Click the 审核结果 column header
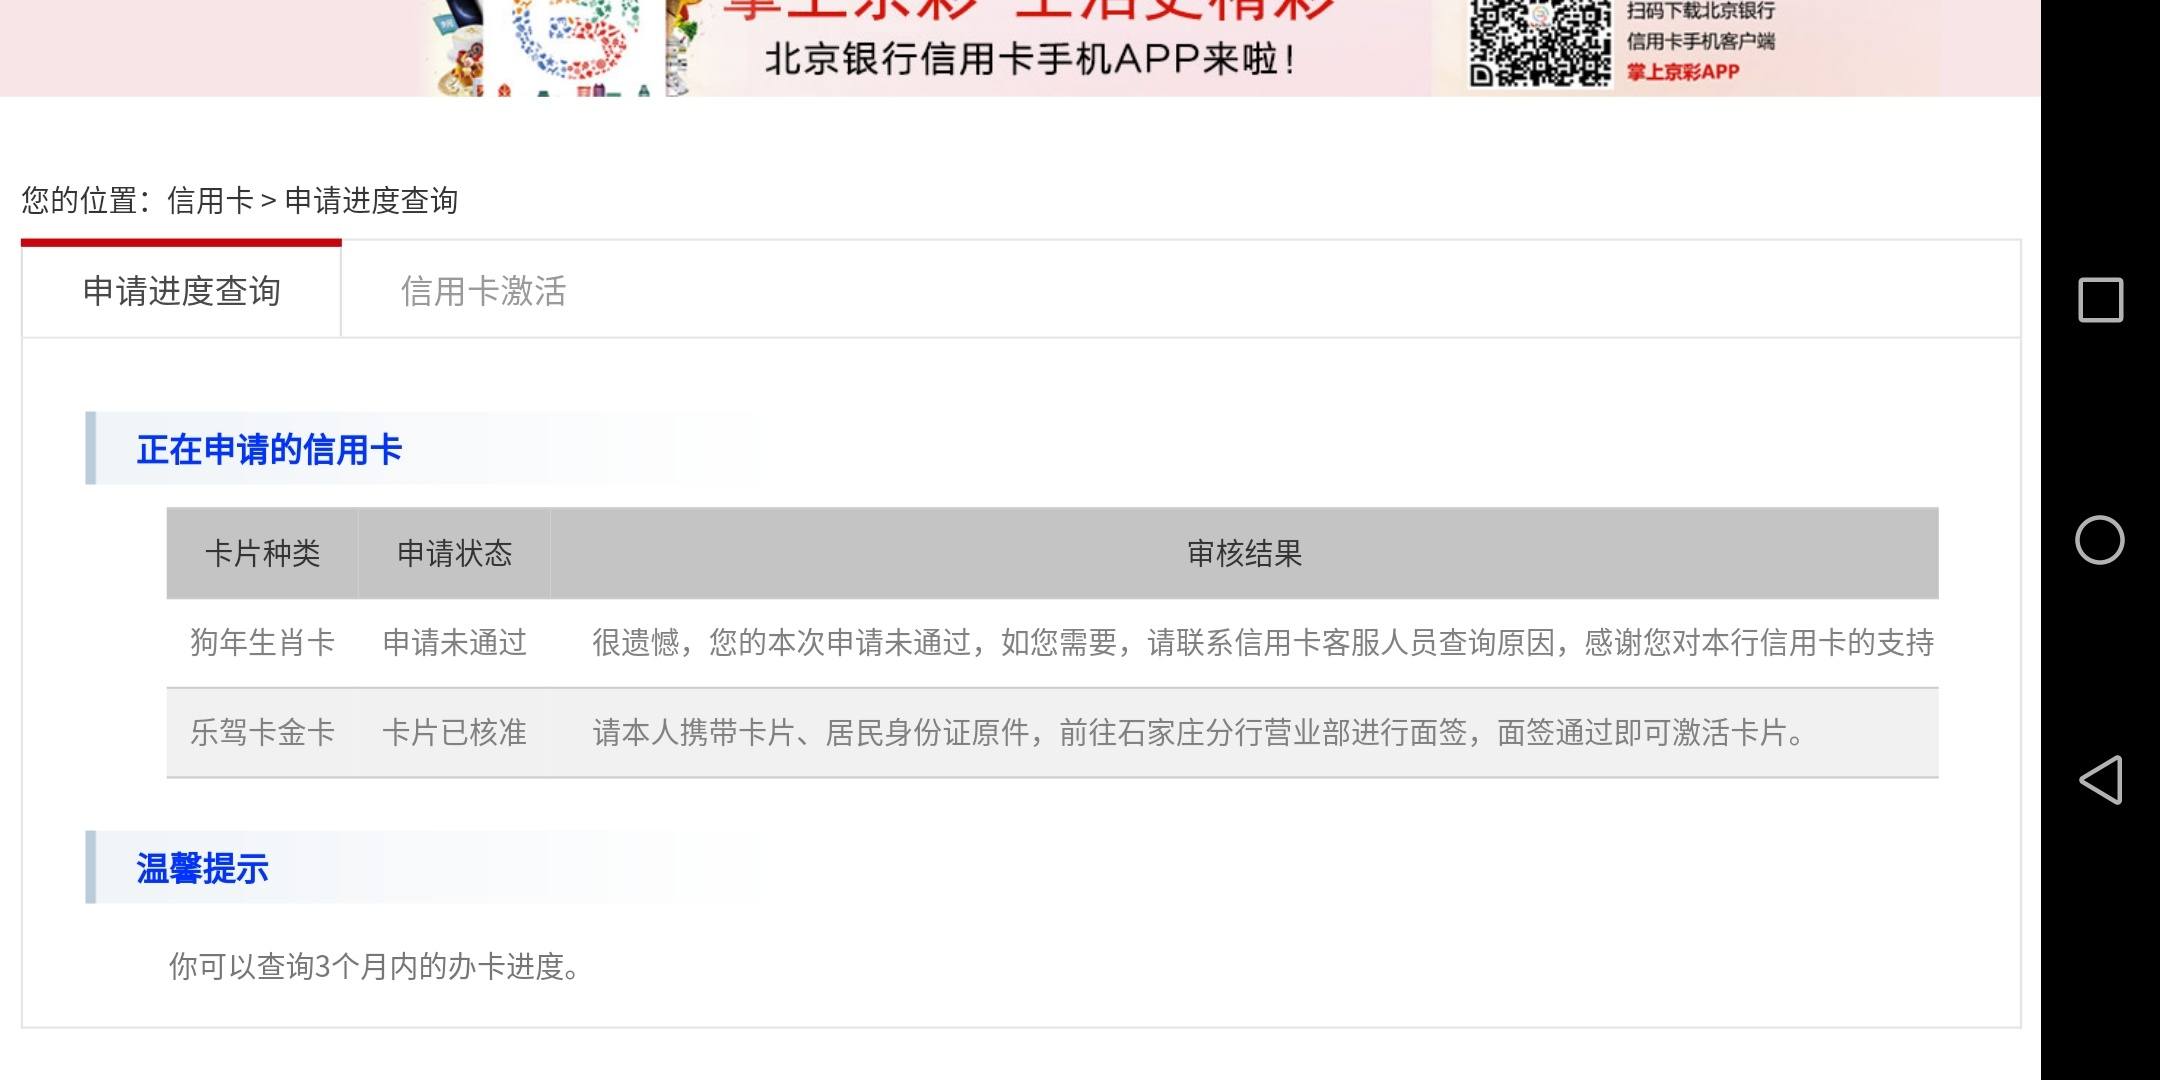 1244,553
